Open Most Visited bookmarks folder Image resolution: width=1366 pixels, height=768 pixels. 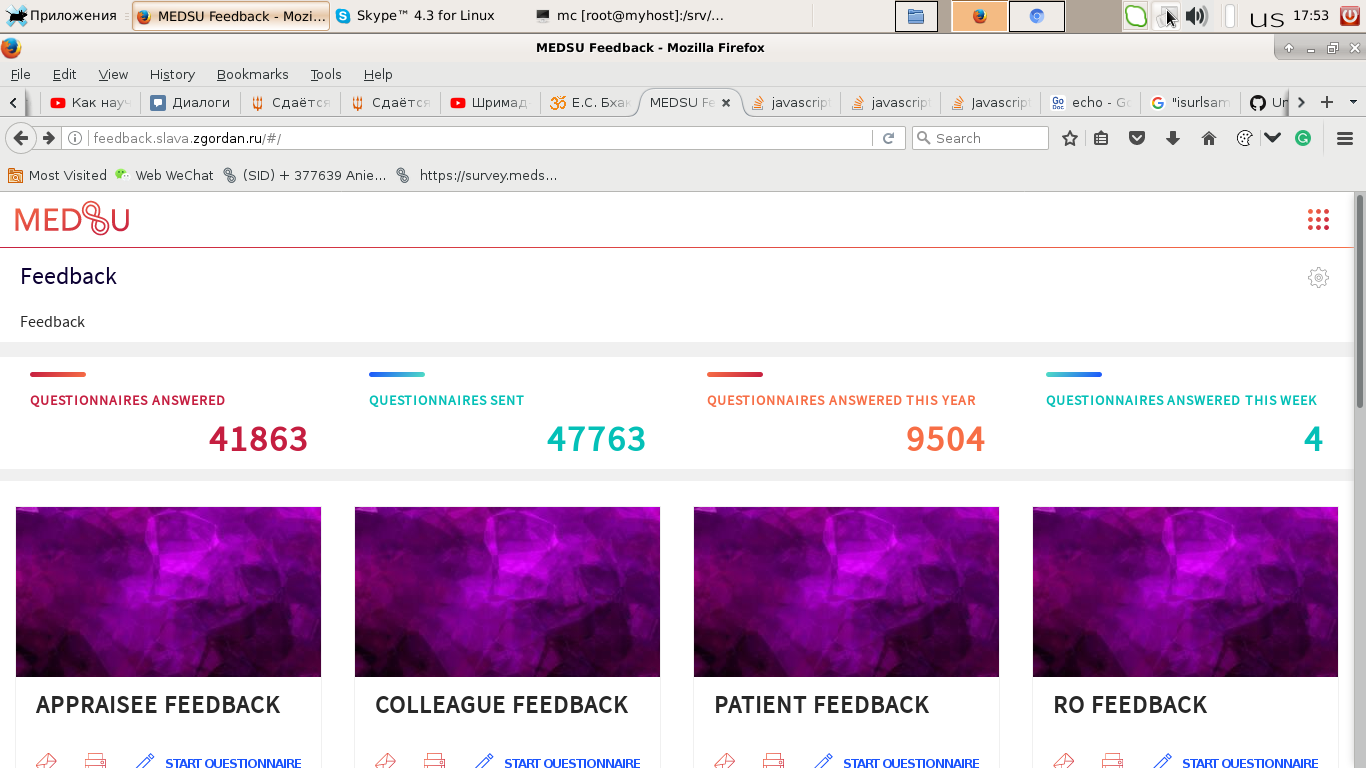(57, 175)
